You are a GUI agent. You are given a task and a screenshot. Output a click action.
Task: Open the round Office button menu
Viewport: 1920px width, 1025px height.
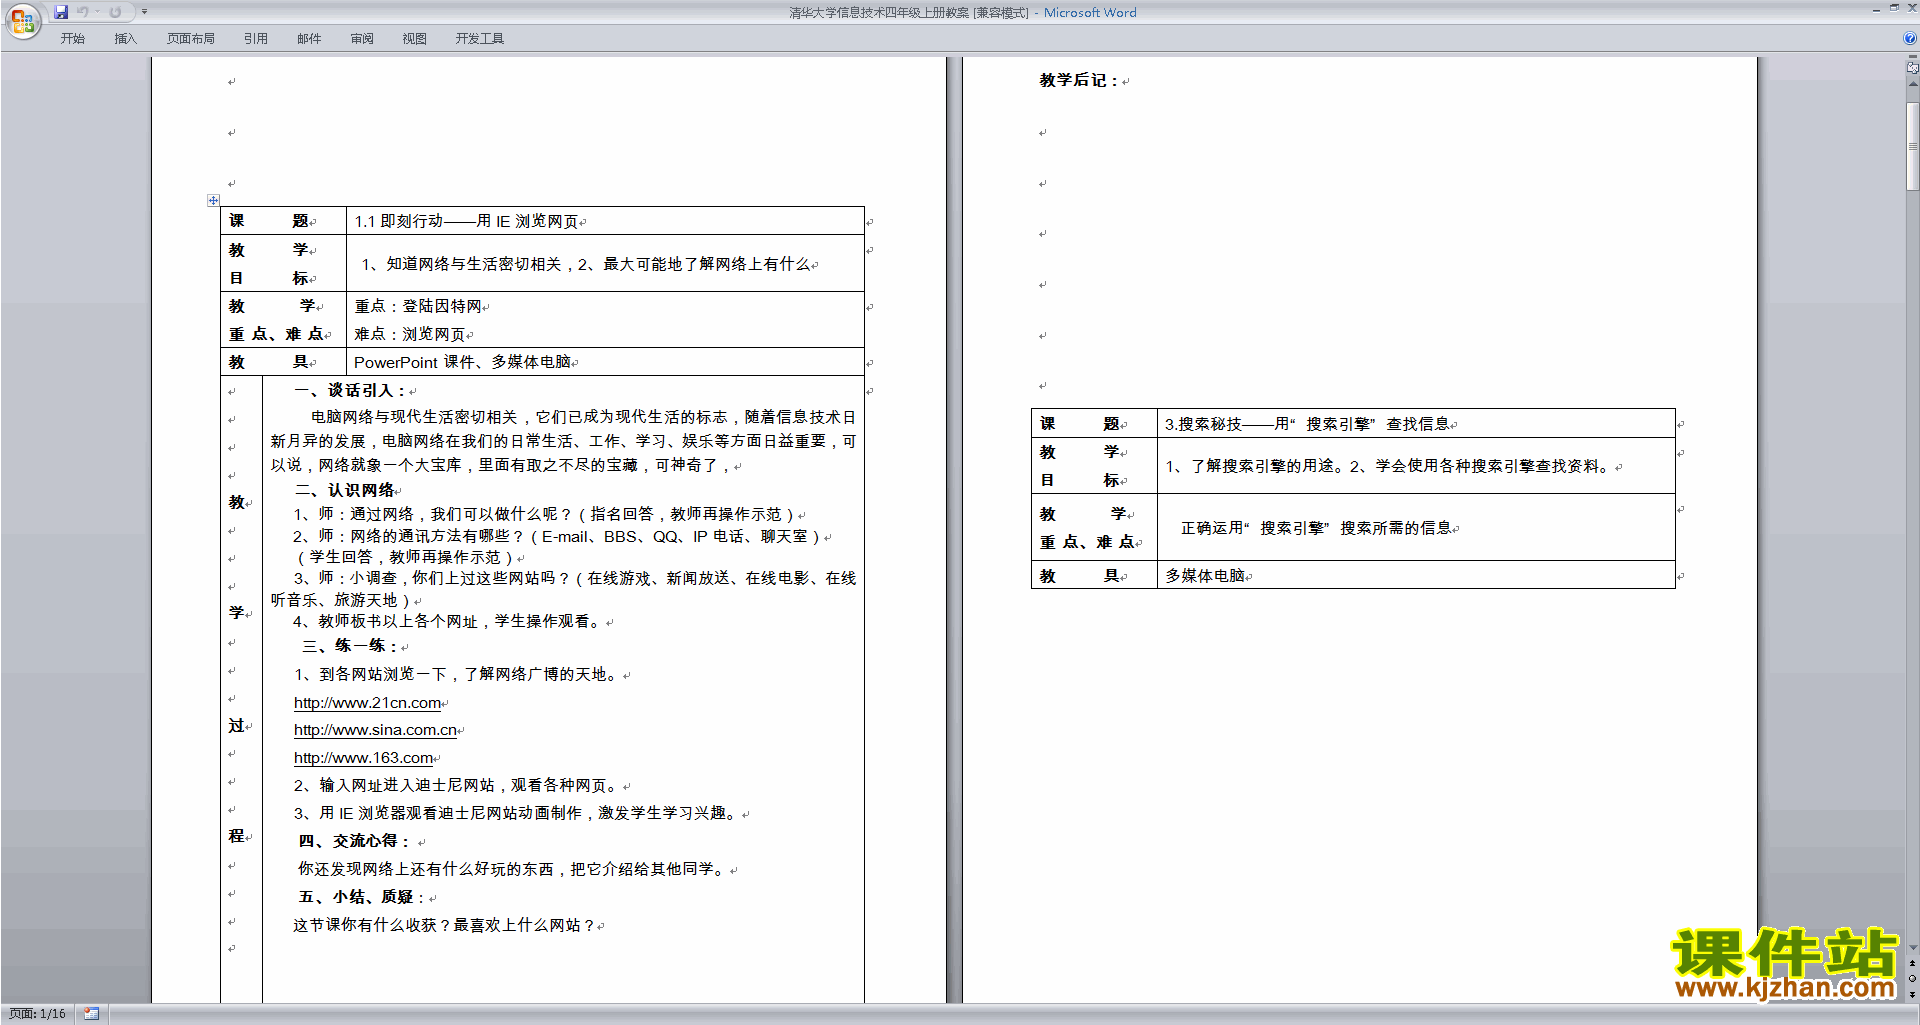(22, 21)
